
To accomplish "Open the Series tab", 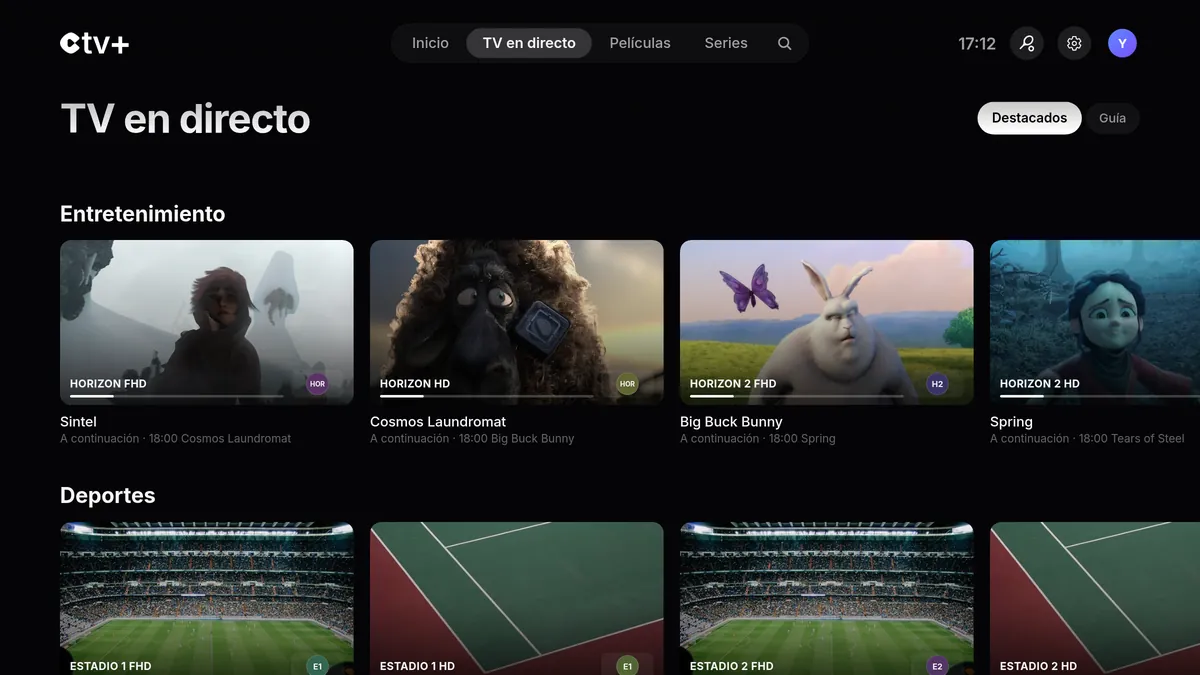I will pyautogui.click(x=726, y=43).
